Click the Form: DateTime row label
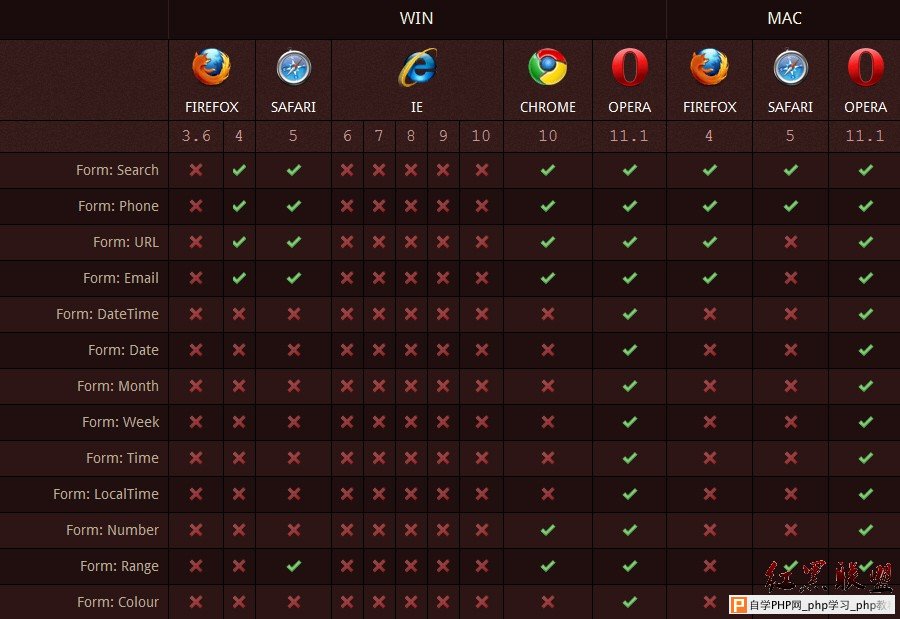The height and width of the screenshot is (619, 900). pos(107,314)
